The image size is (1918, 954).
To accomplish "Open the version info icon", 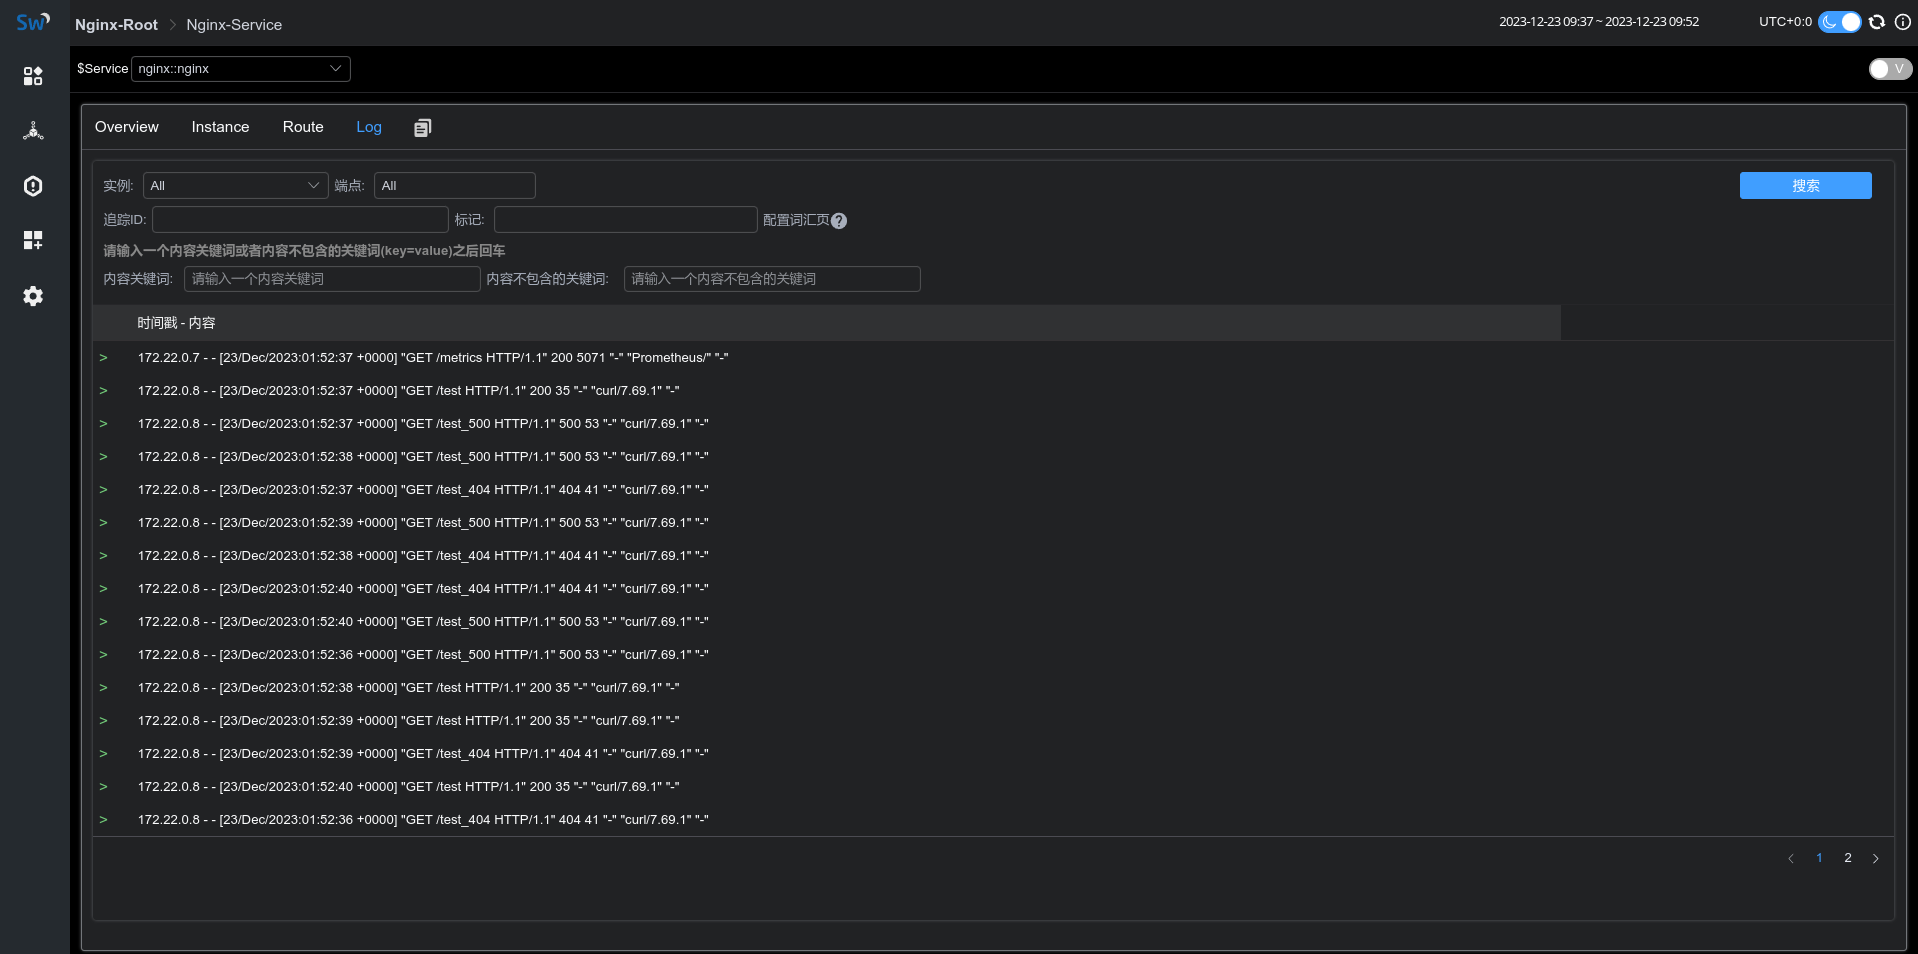I will [1905, 21].
